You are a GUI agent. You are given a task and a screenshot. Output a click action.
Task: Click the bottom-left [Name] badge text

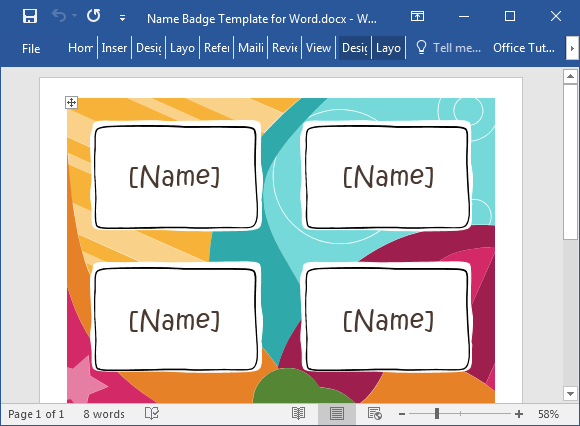(174, 320)
